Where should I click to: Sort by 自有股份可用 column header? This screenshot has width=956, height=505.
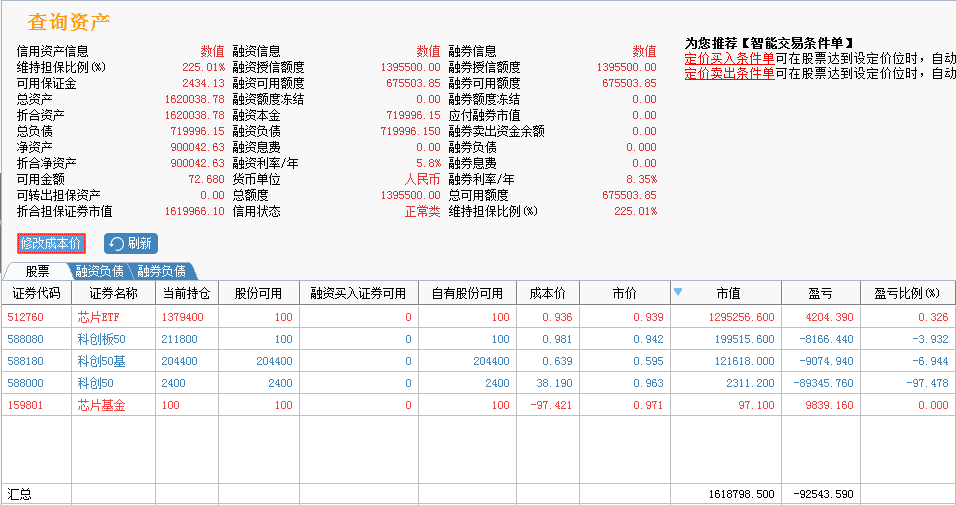[x=467, y=293]
